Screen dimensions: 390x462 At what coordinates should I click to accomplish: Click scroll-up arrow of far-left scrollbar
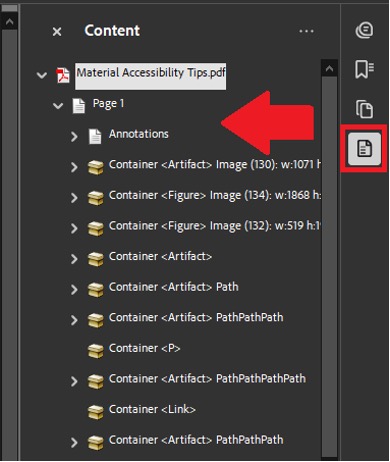click(9, 22)
